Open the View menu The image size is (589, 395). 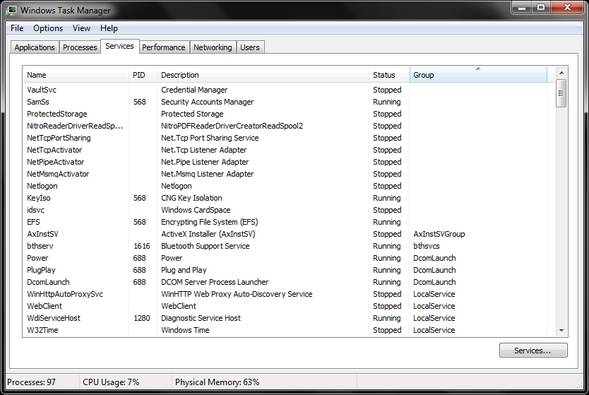(82, 28)
